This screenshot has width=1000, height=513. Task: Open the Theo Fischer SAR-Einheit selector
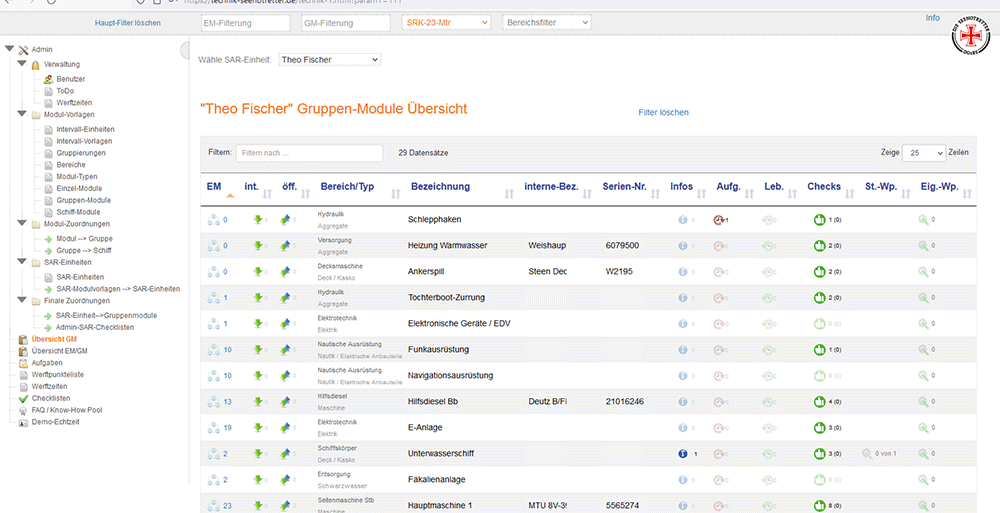330,60
